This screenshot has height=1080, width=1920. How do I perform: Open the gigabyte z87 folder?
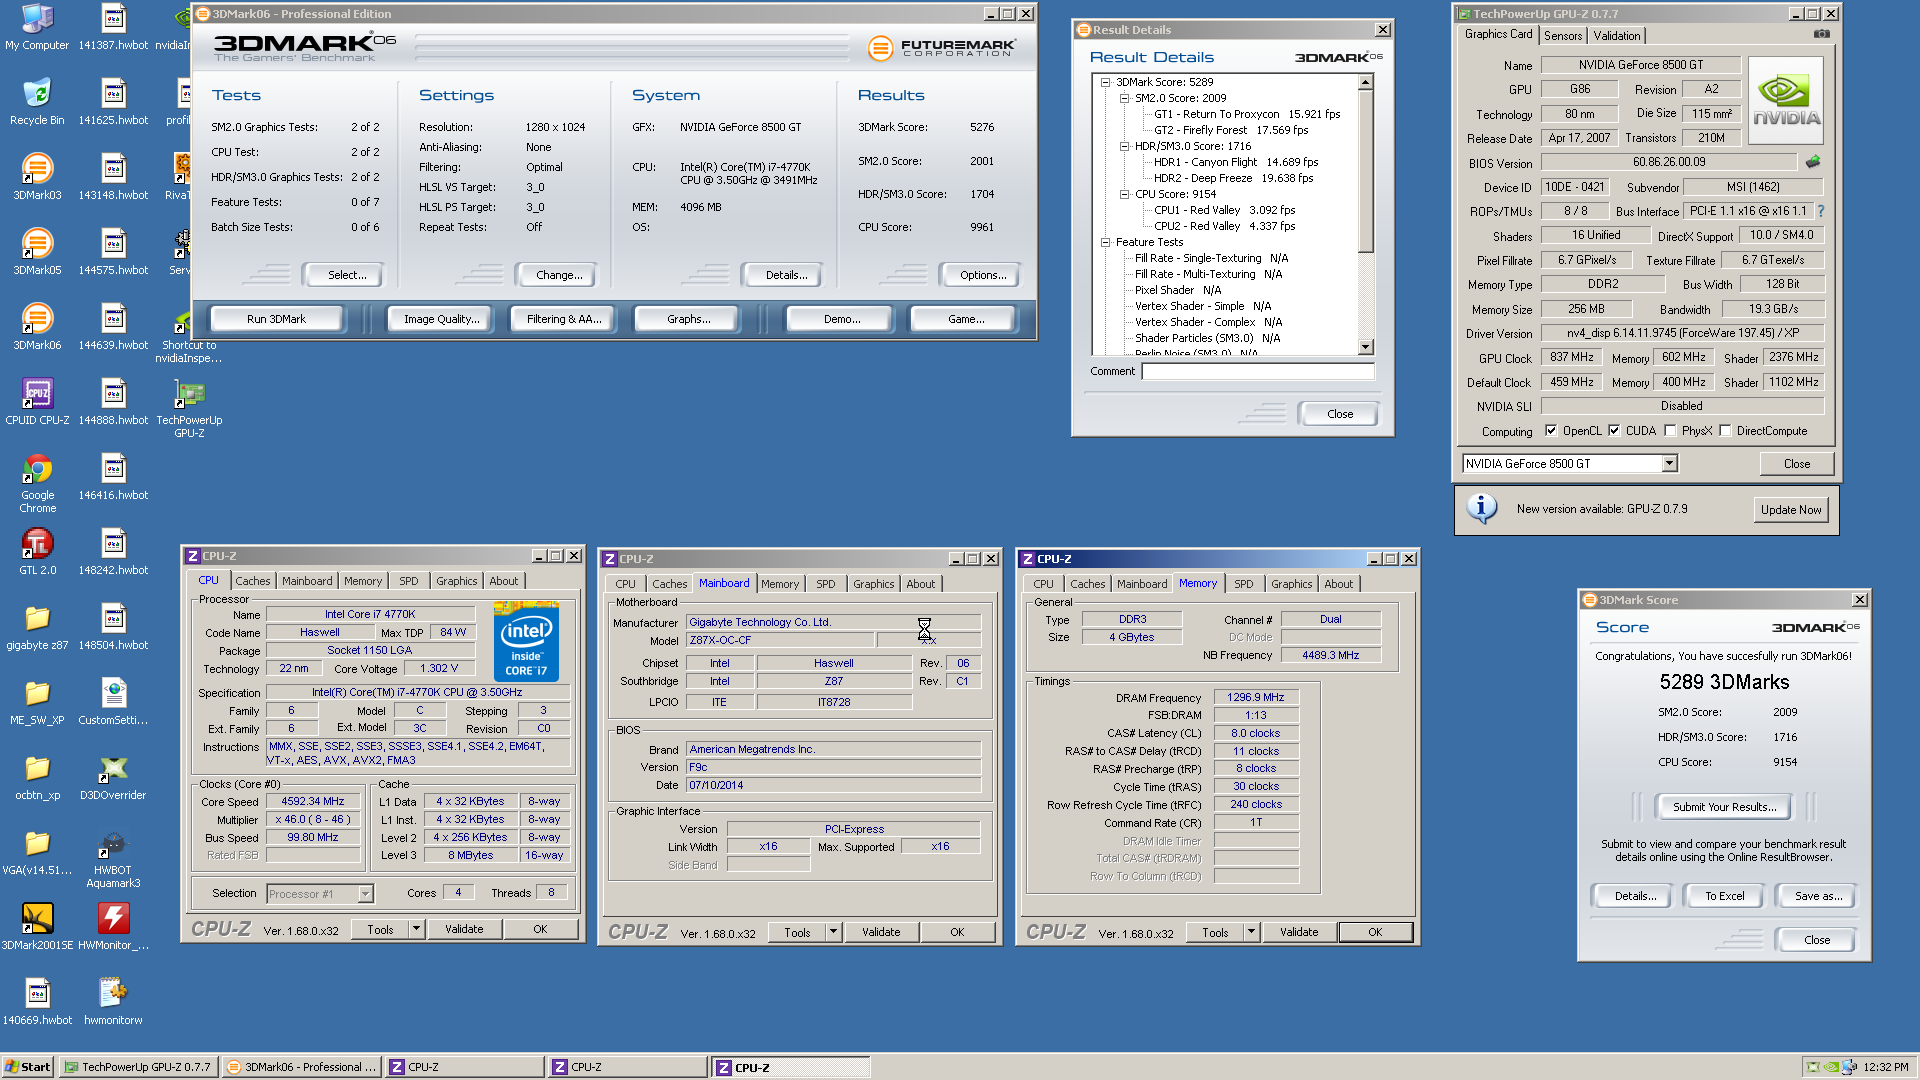pyautogui.click(x=37, y=627)
